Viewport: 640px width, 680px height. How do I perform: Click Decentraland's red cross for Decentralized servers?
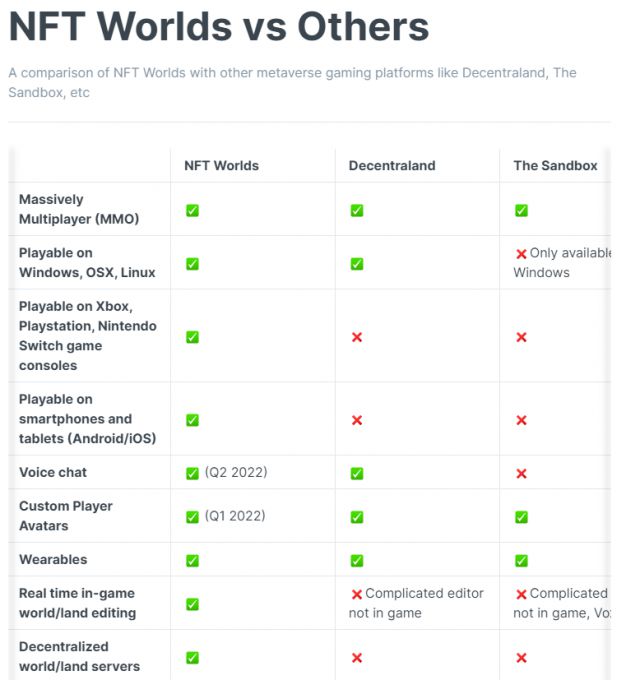[357, 657]
